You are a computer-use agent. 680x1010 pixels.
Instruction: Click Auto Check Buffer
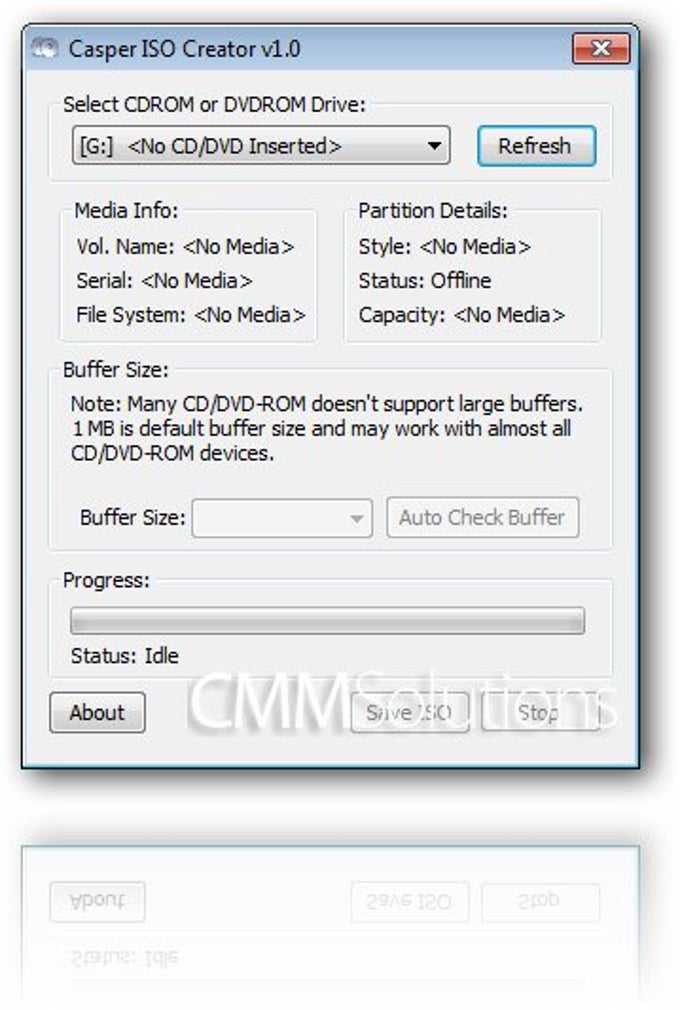point(482,517)
